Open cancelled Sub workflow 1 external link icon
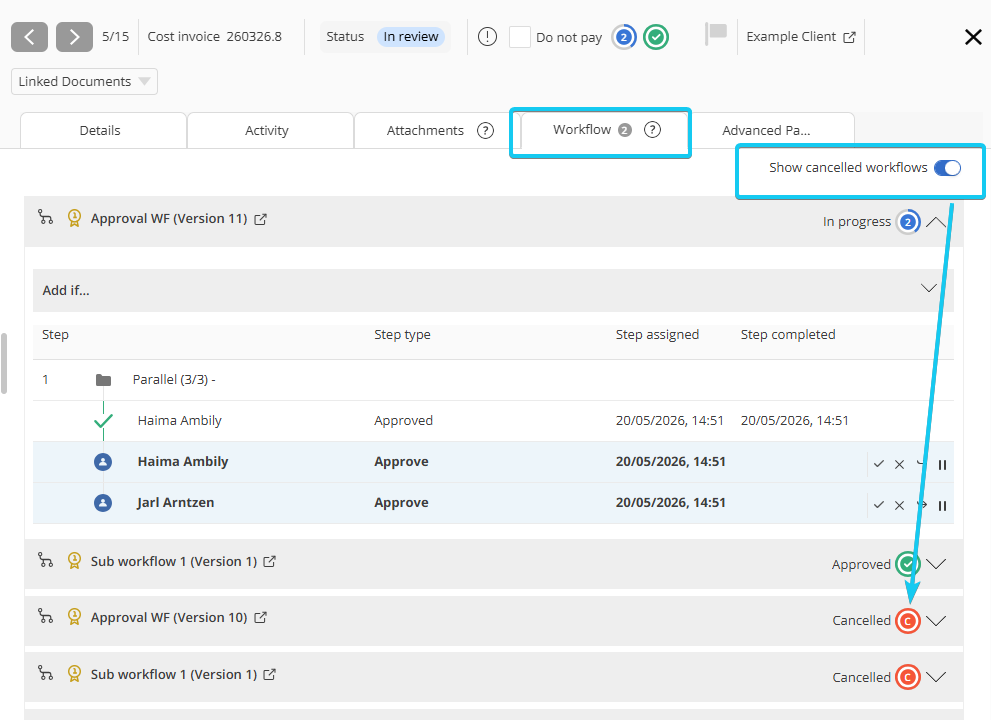Screen dimensions: 991x720 pos(270,674)
